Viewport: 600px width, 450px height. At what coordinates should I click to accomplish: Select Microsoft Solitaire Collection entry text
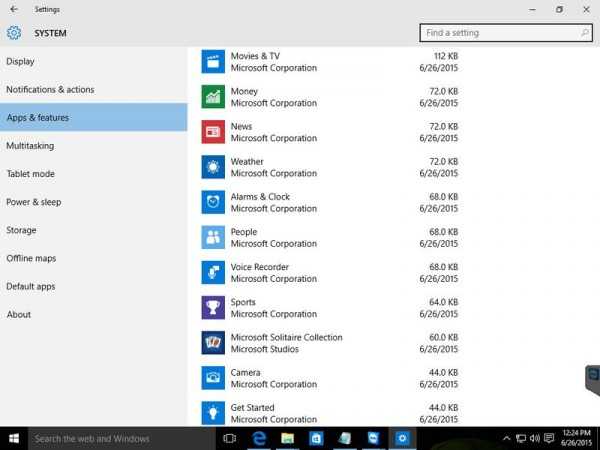(x=287, y=338)
